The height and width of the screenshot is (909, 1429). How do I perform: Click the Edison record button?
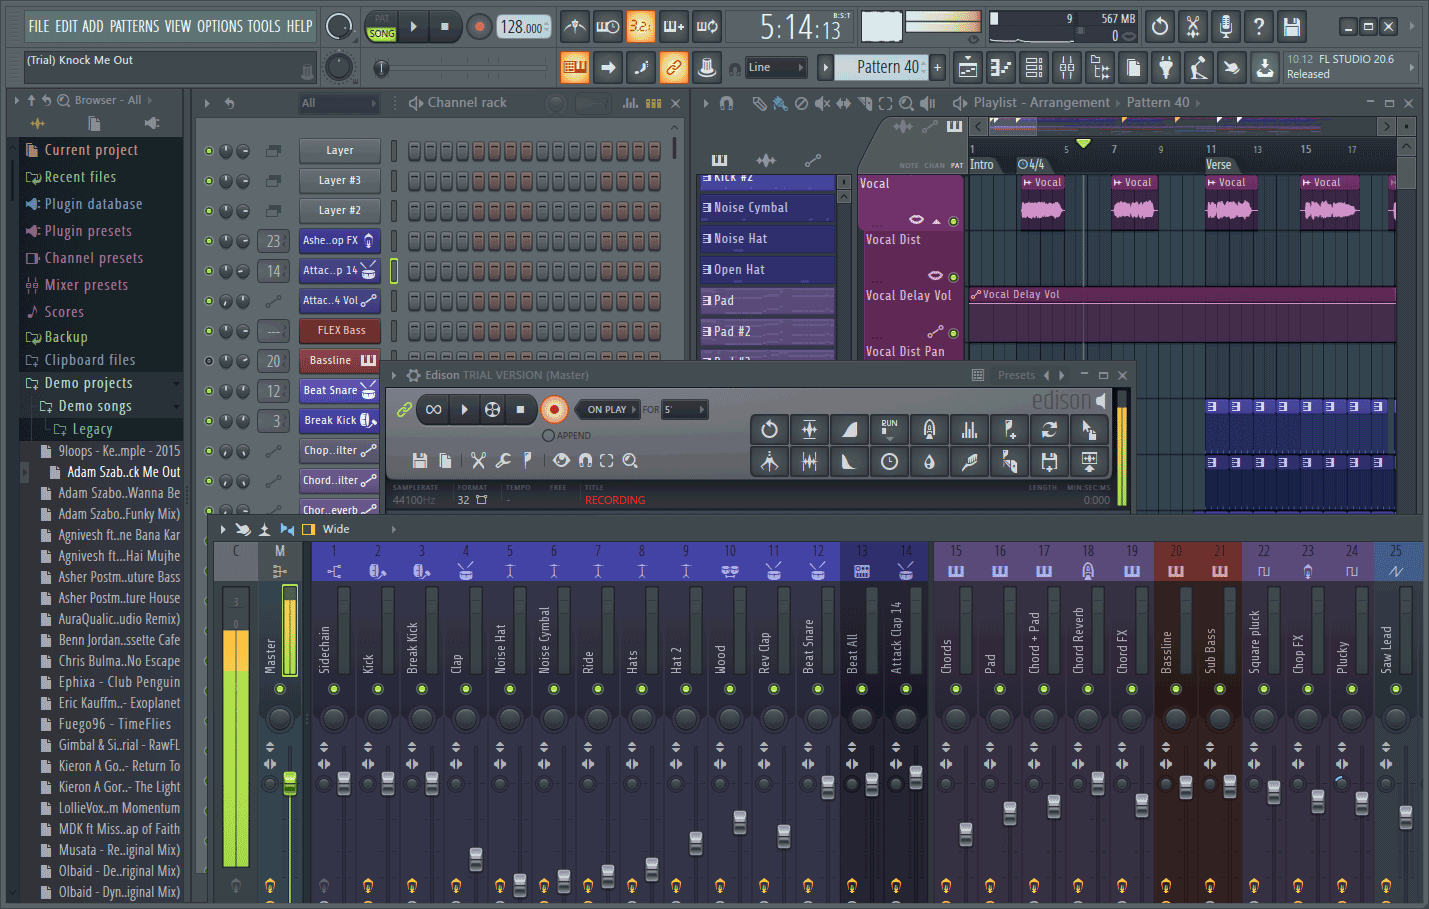pos(553,409)
